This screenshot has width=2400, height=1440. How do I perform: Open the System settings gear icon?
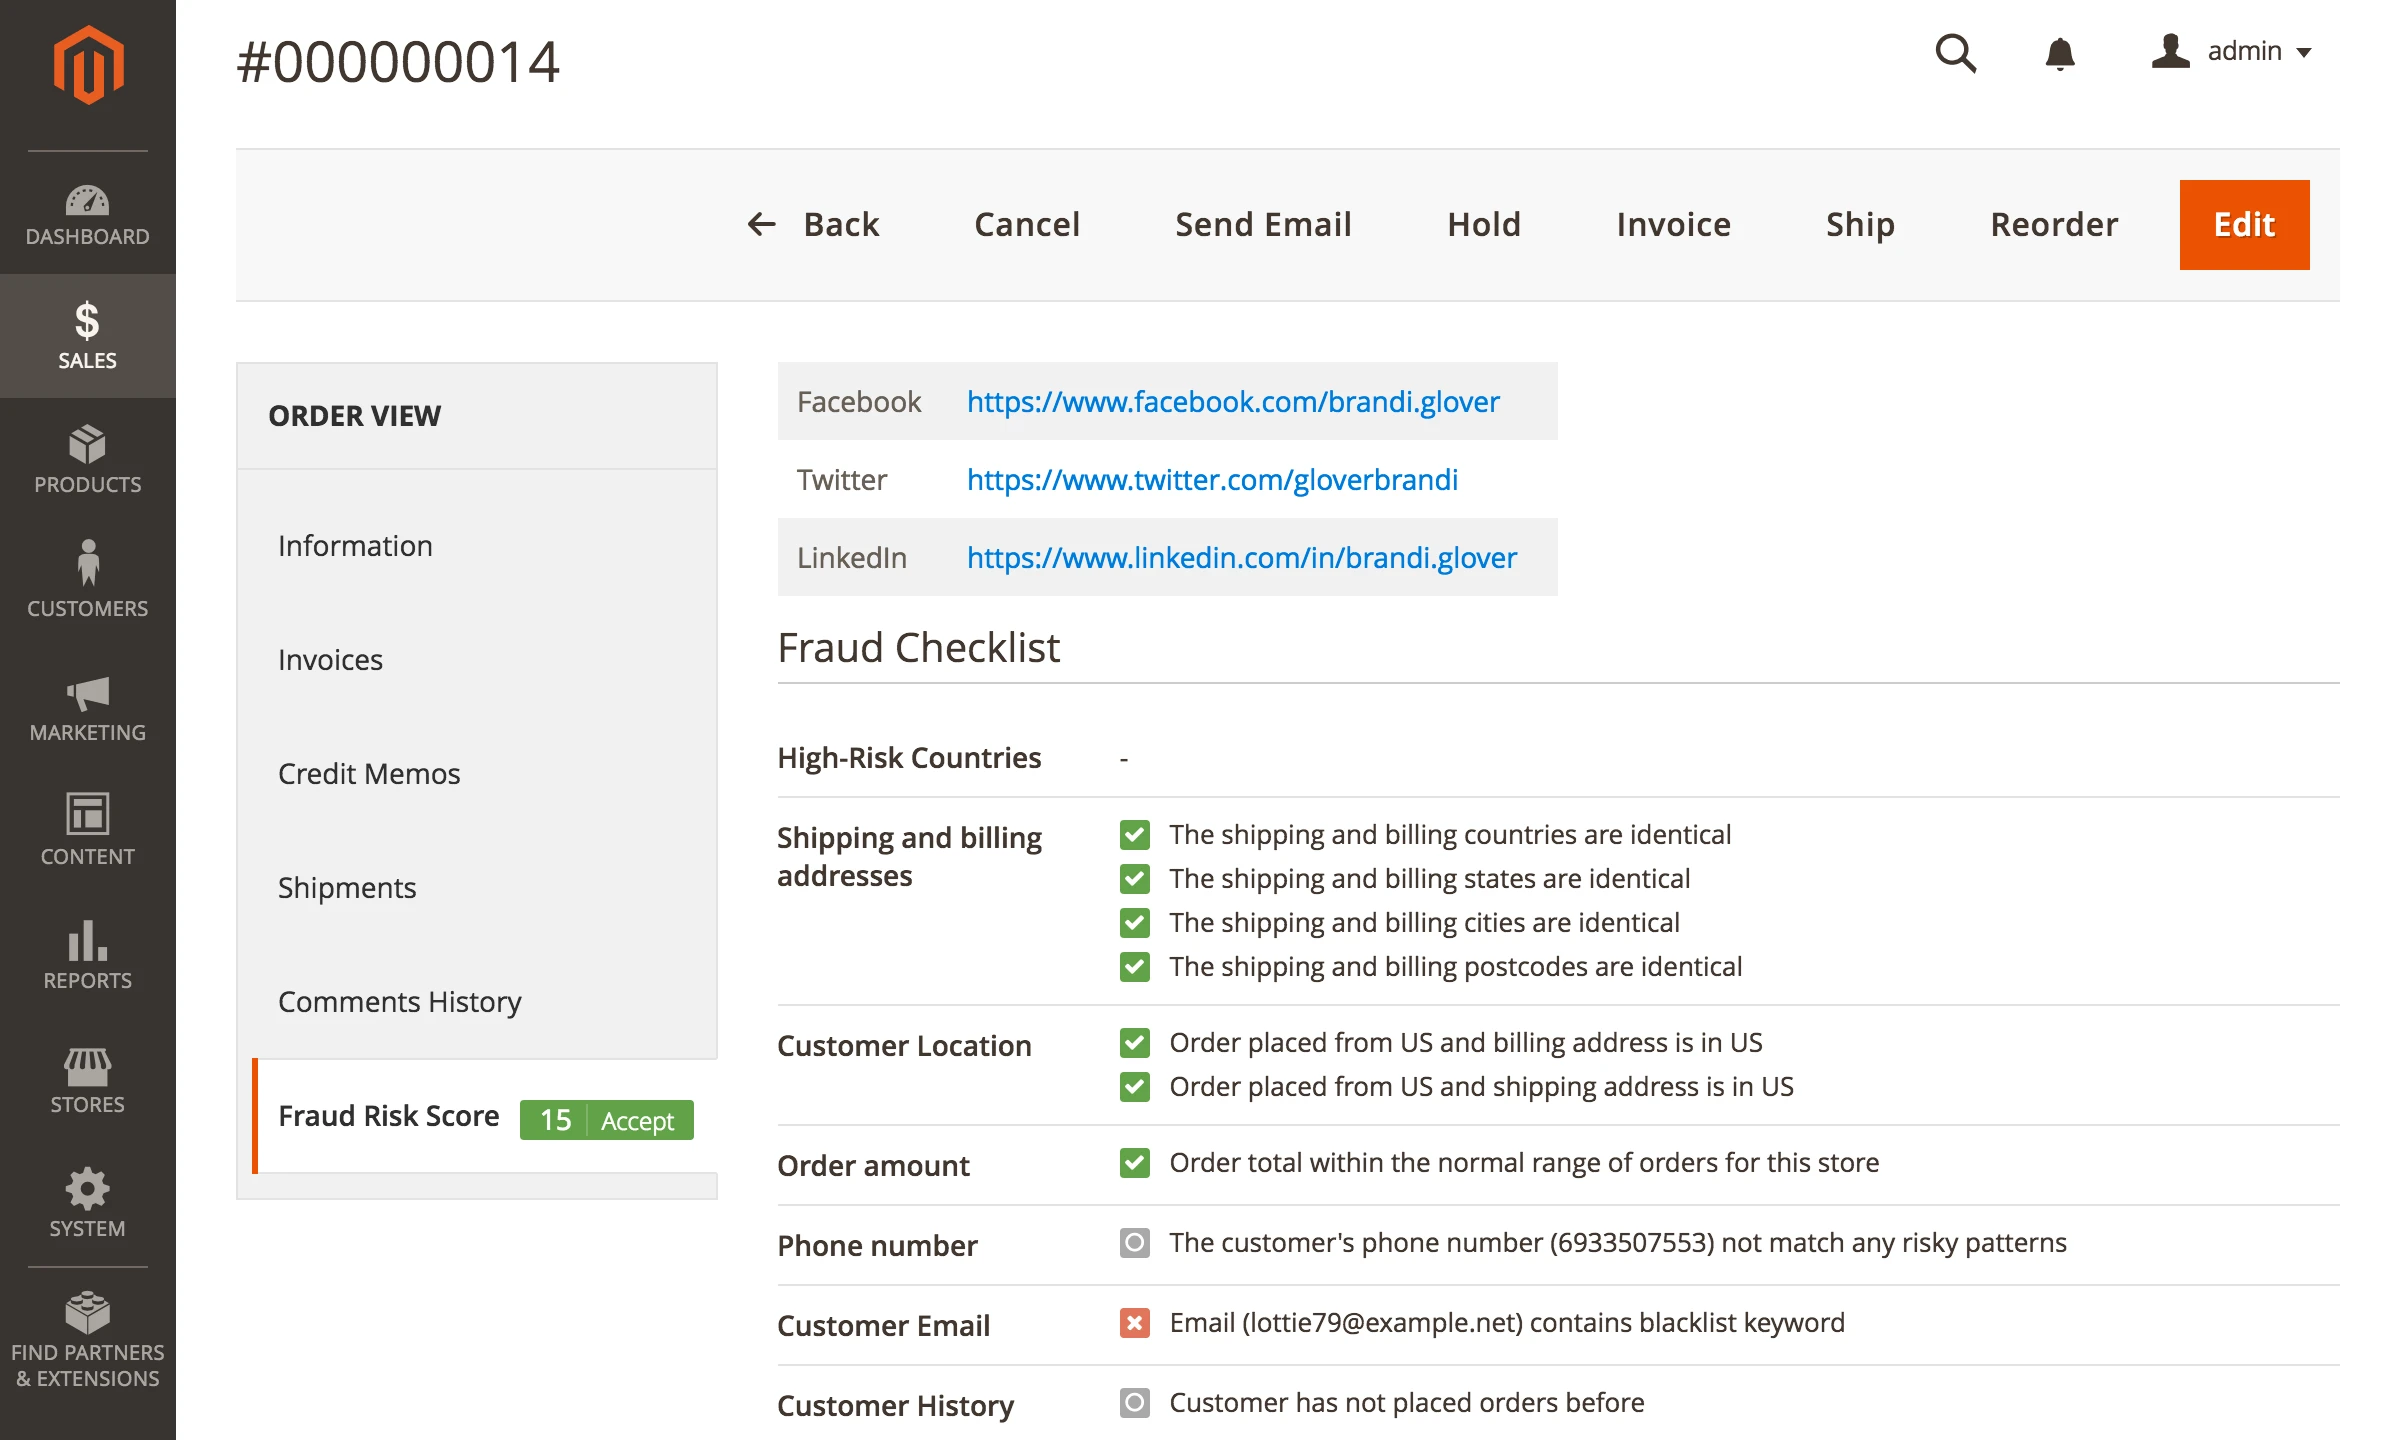[88, 1190]
